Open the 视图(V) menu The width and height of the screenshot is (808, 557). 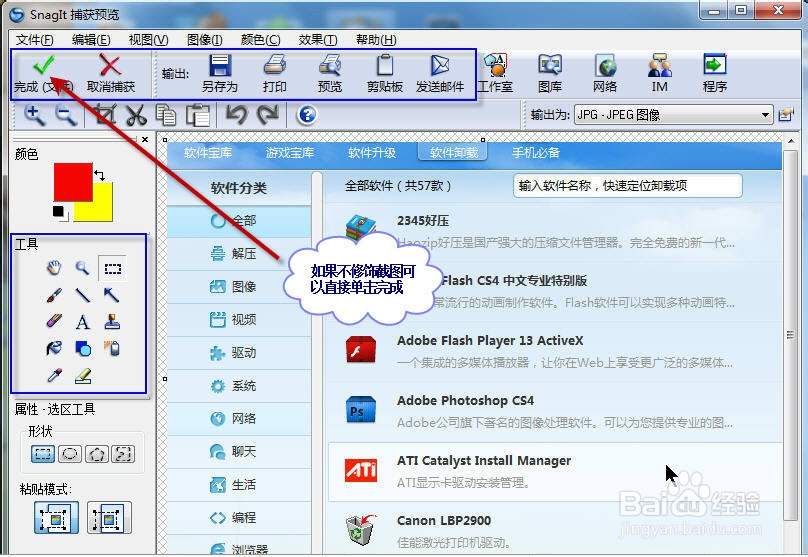click(x=148, y=40)
